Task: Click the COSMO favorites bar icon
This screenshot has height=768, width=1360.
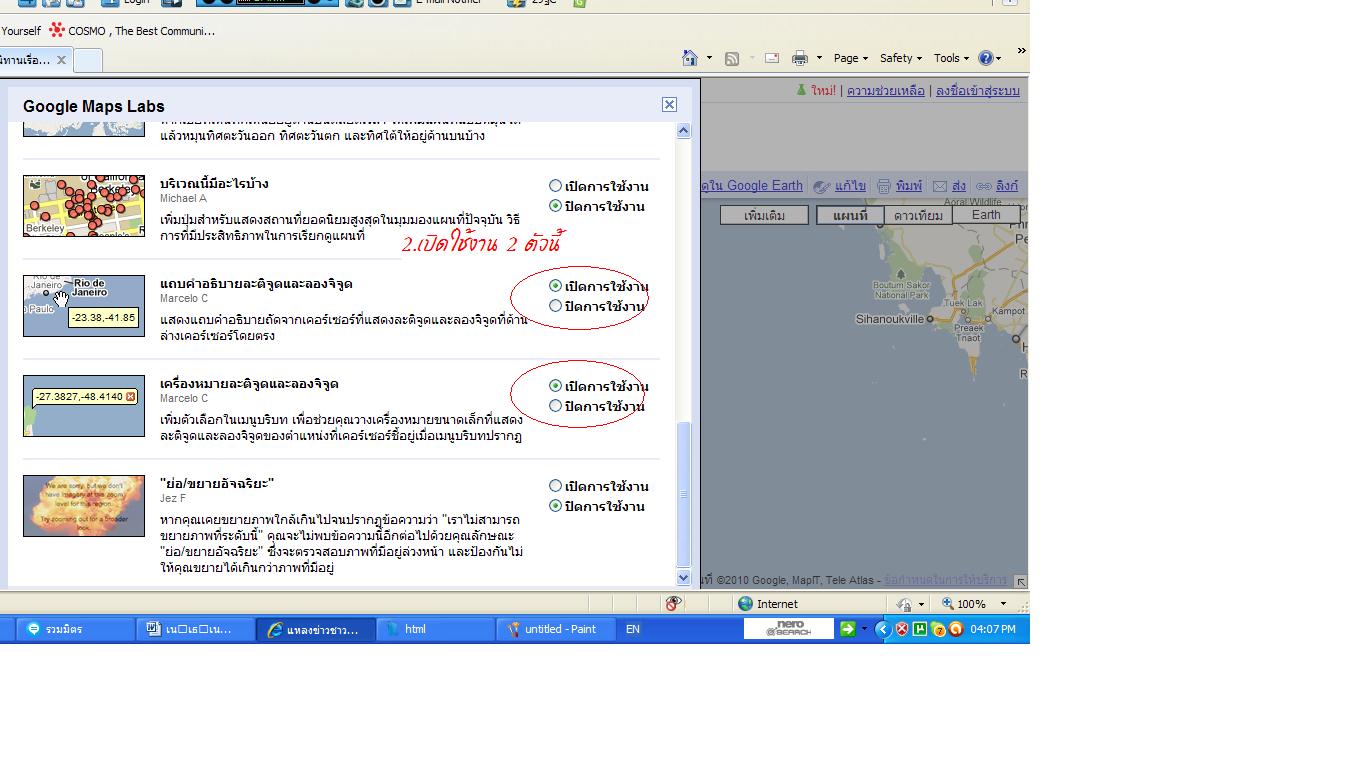Action: (57, 30)
